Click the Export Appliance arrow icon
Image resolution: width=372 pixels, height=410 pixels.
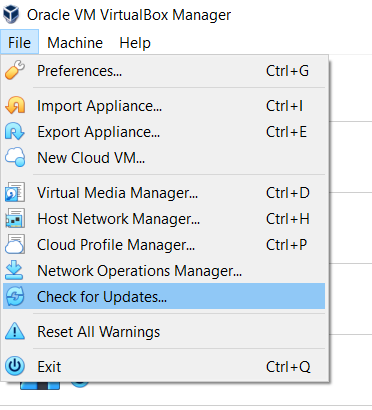click(x=15, y=131)
